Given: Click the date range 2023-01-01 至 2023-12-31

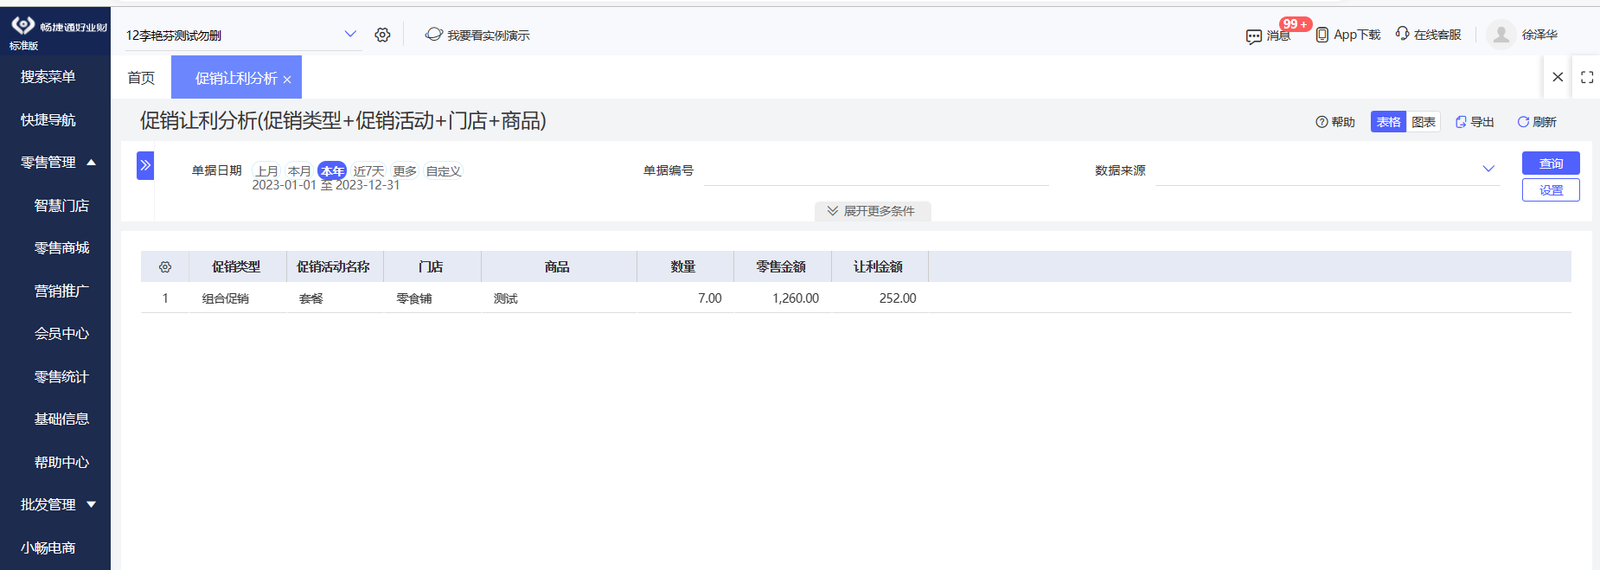Looking at the screenshot, I should [x=326, y=186].
